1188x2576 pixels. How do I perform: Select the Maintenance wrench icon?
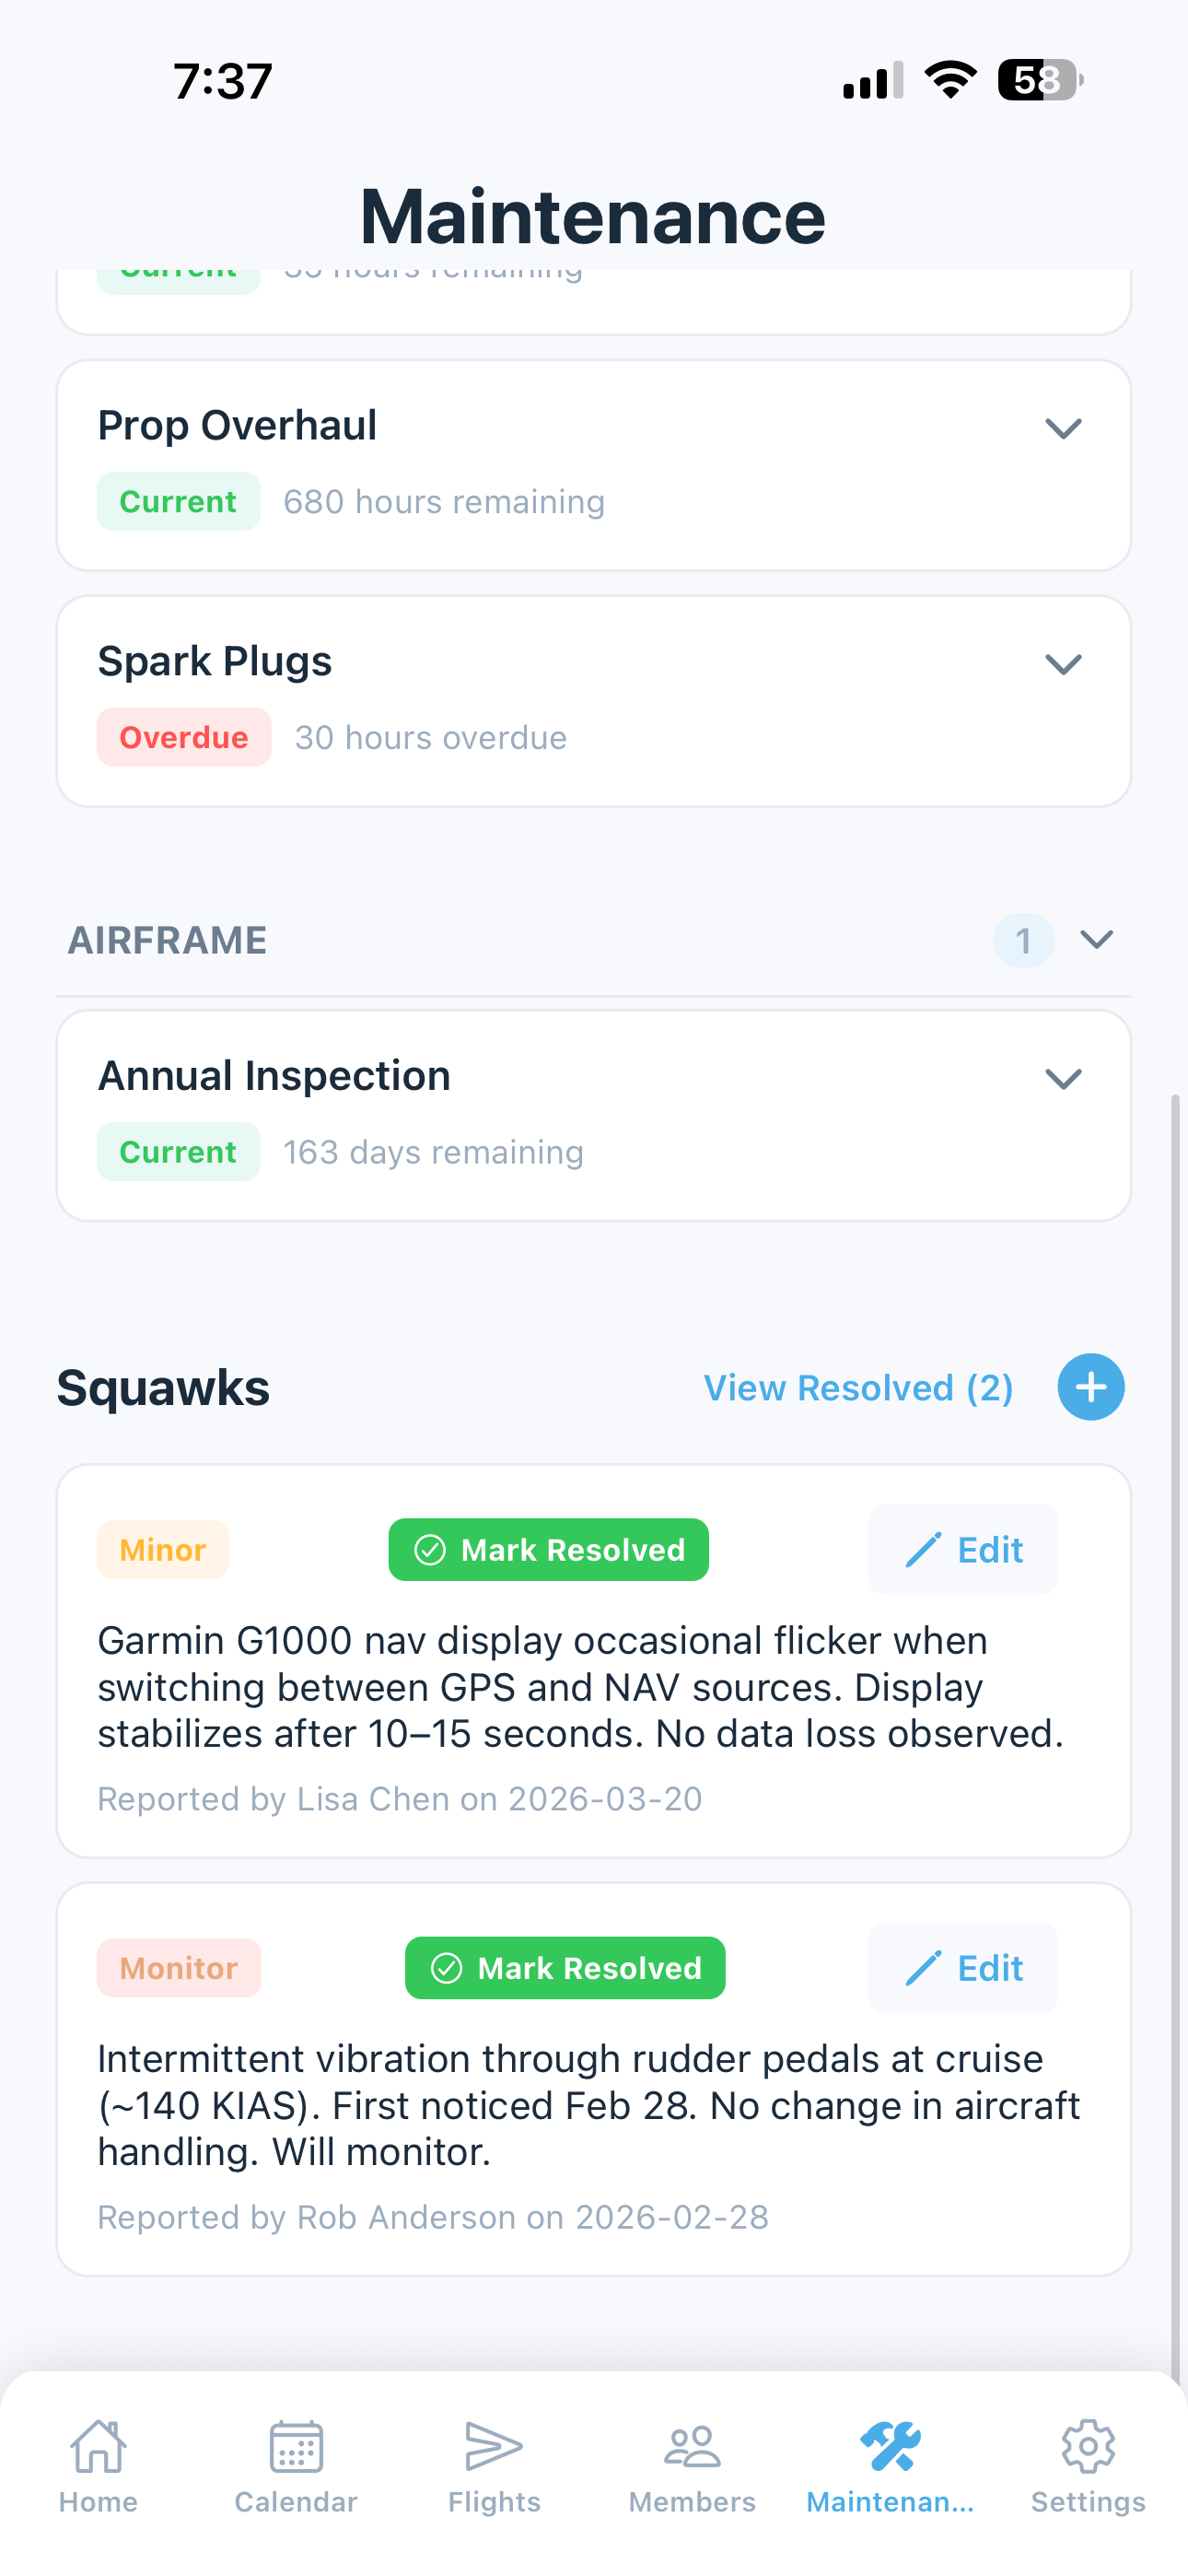click(x=891, y=2448)
